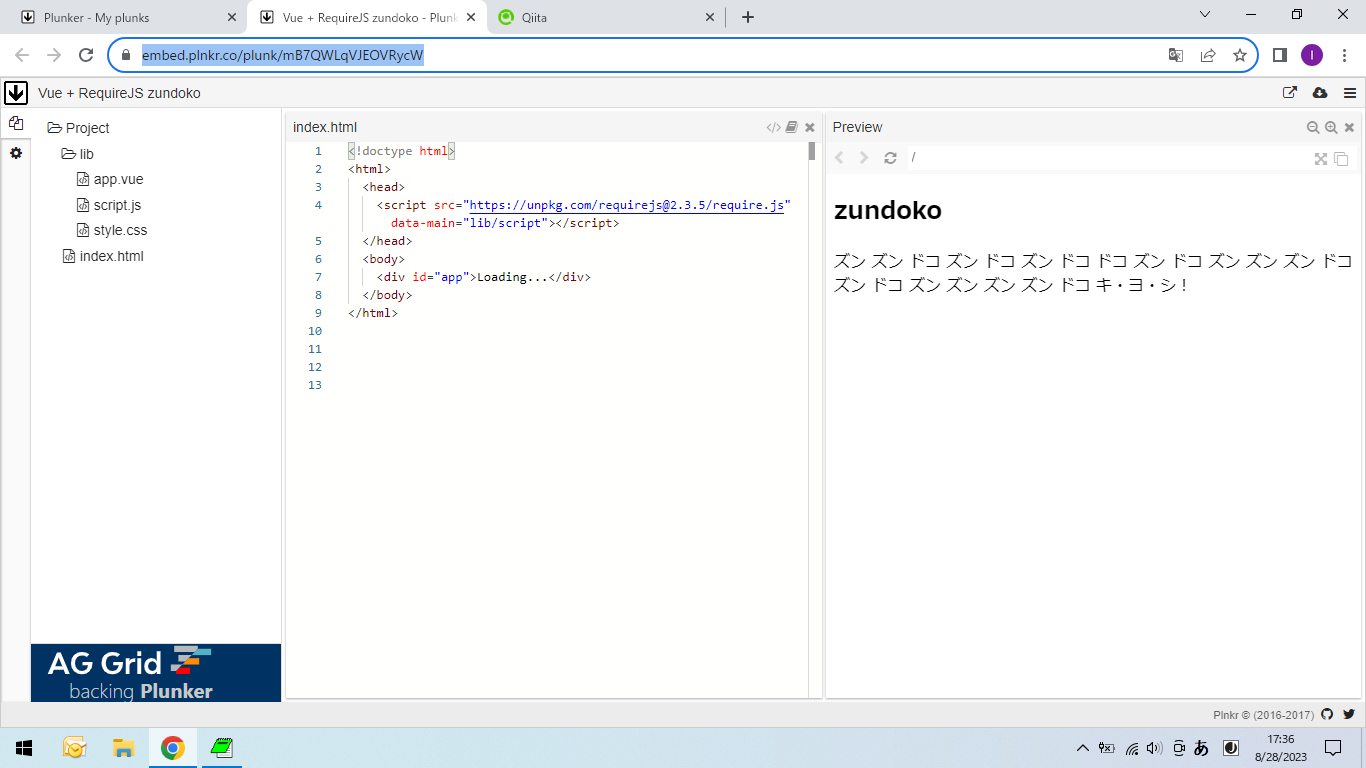The width and height of the screenshot is (1366, 768).
Task: Open the Chrome profile avatar
Action: tap(1311, 55)
